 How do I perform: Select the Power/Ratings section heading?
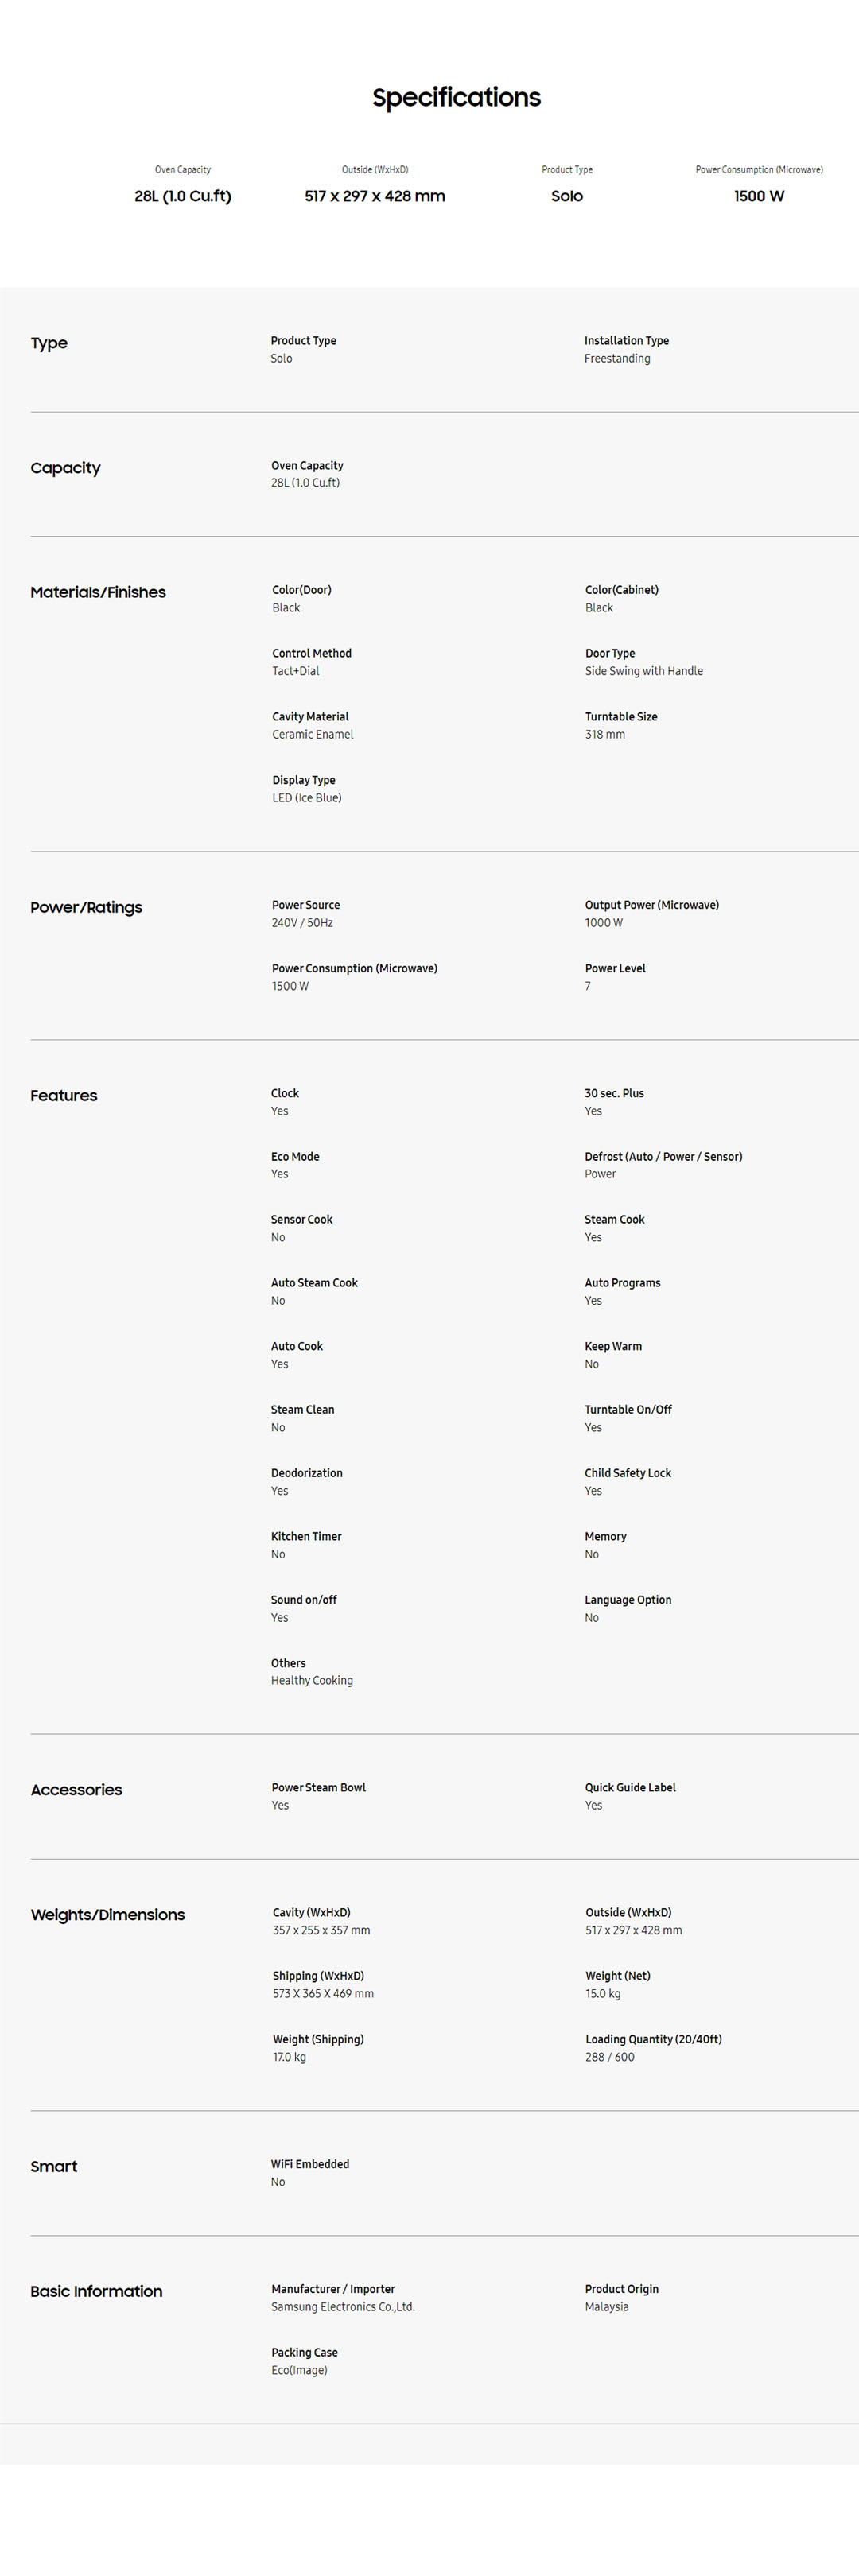[86, 907]
